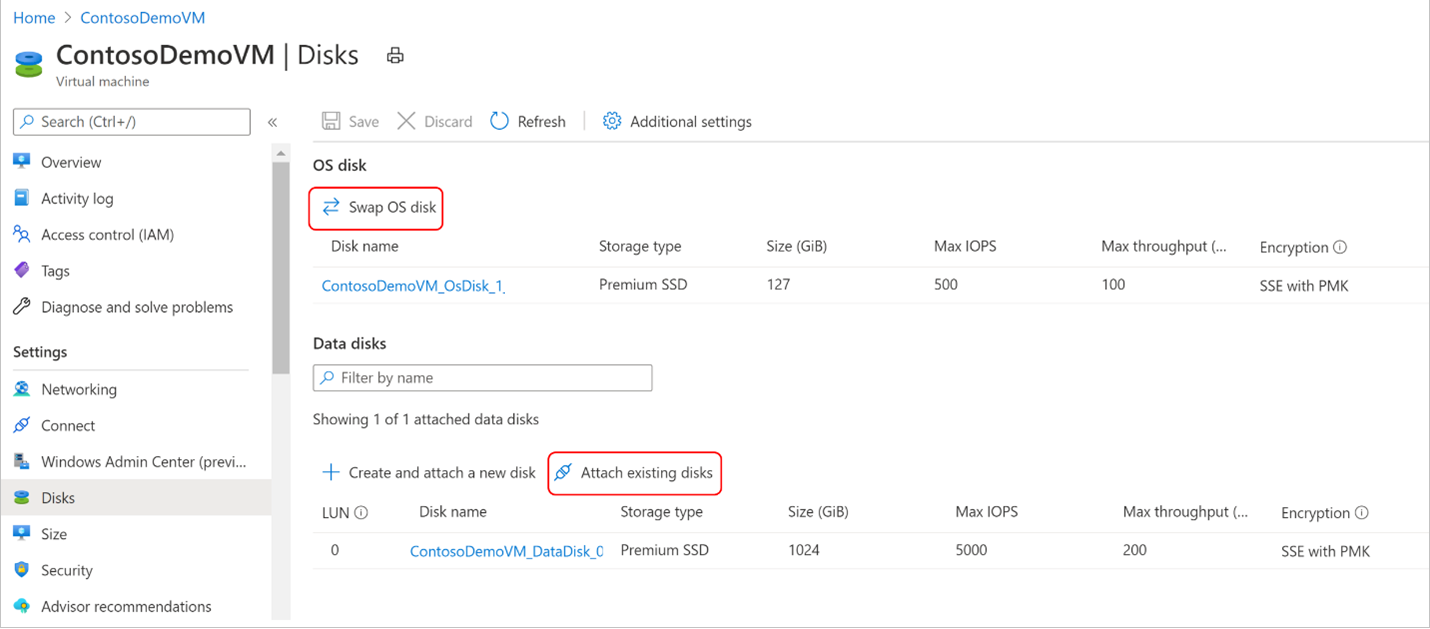Collapse the left navigation menu

272,122
